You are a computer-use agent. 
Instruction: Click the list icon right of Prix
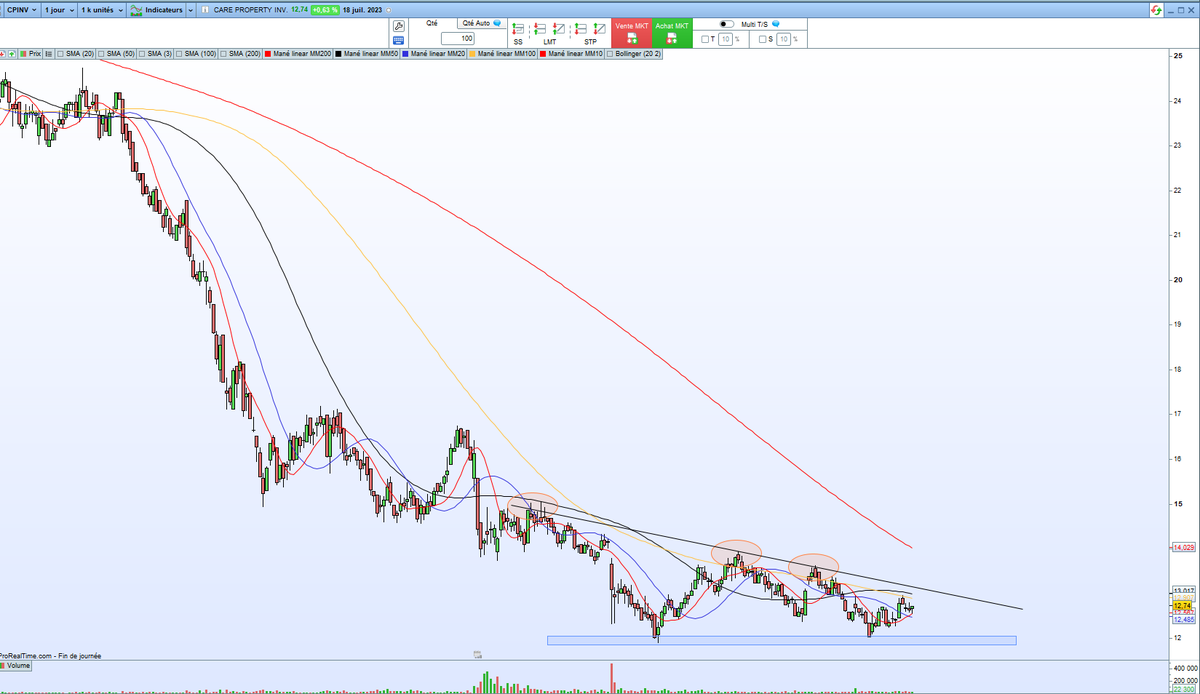49,54
